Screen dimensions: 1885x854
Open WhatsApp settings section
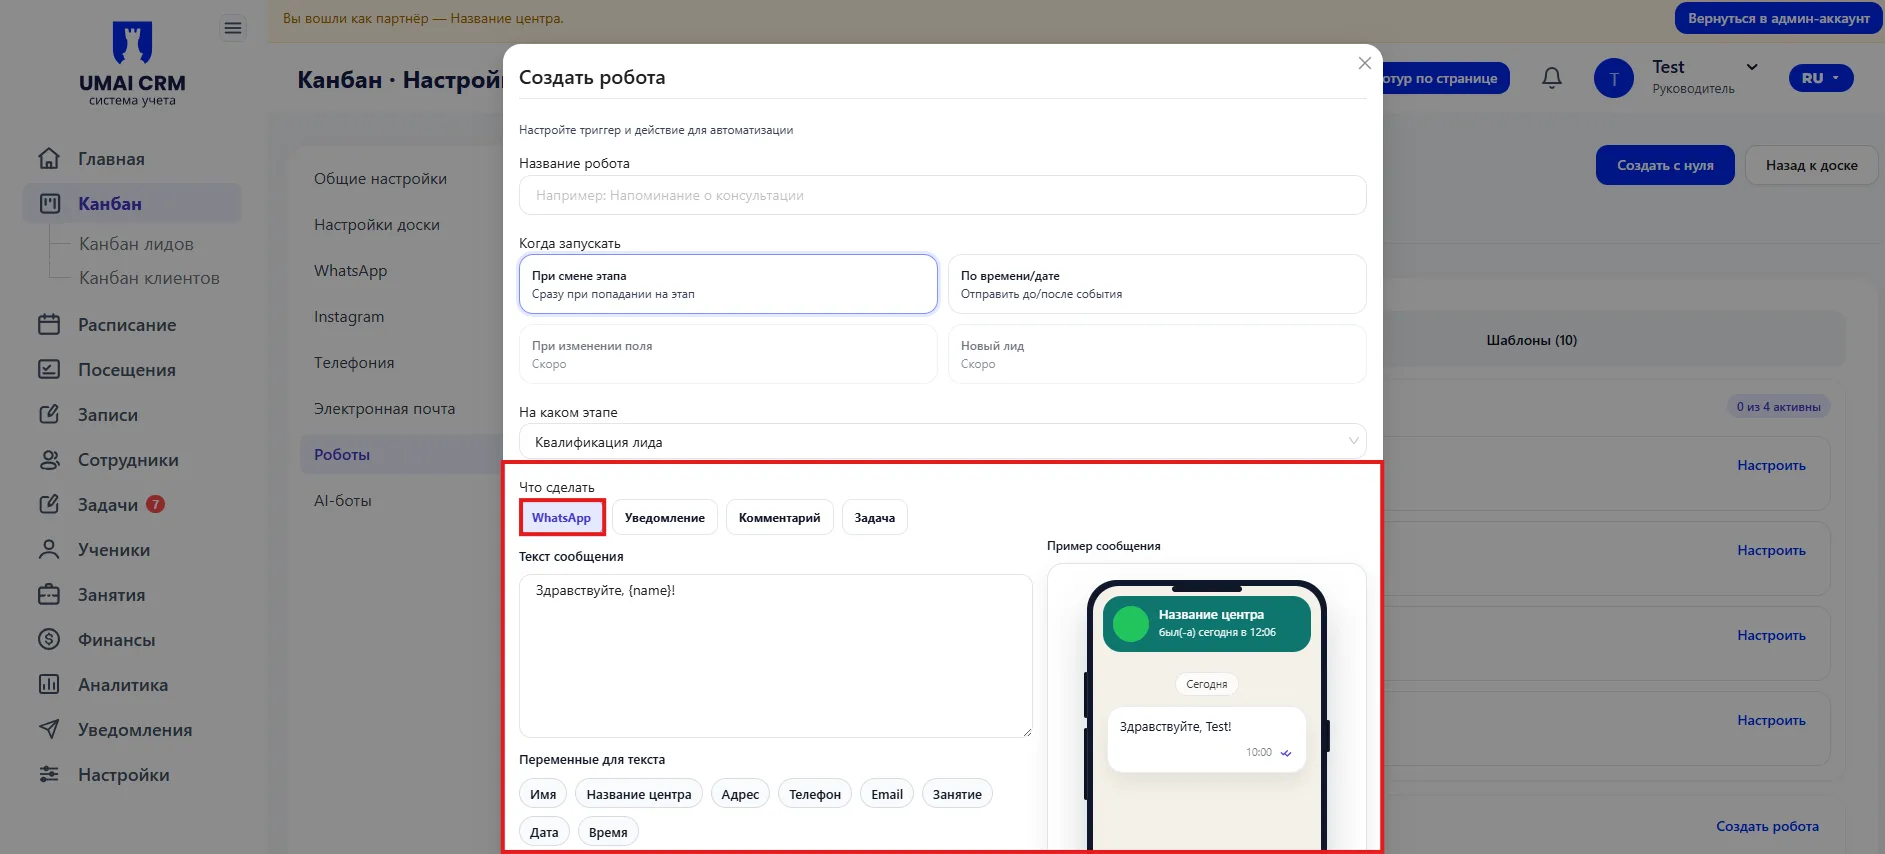(350, 271)
